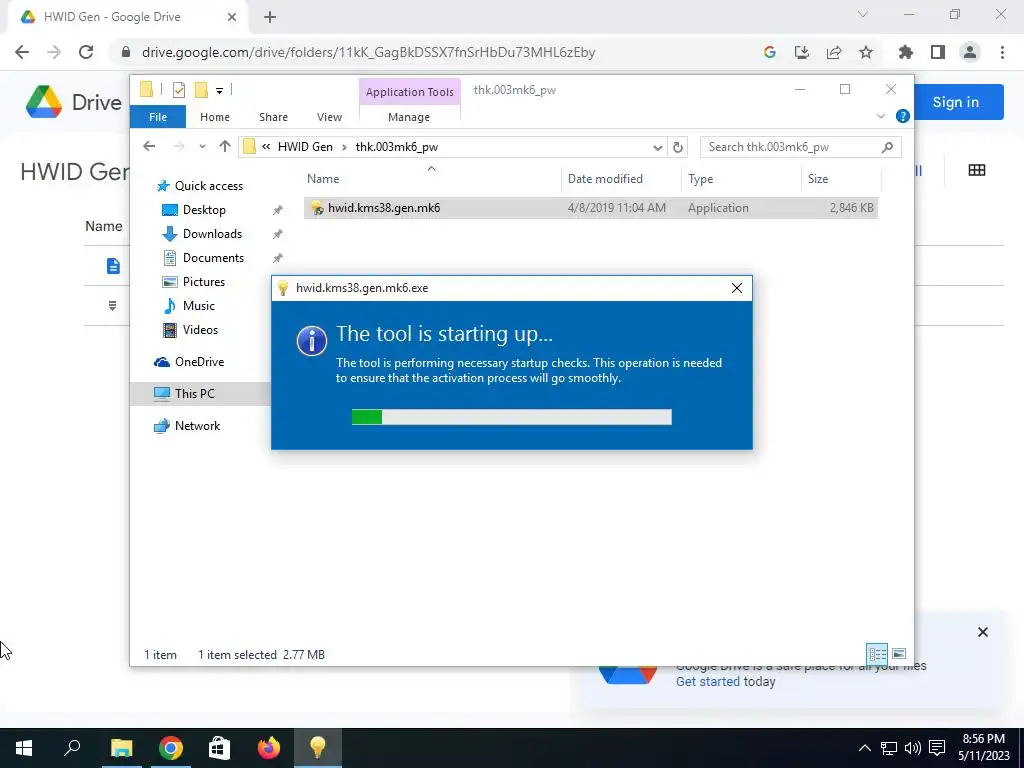
Task: Open Chrome three-dot menu
Action: 1002,52
